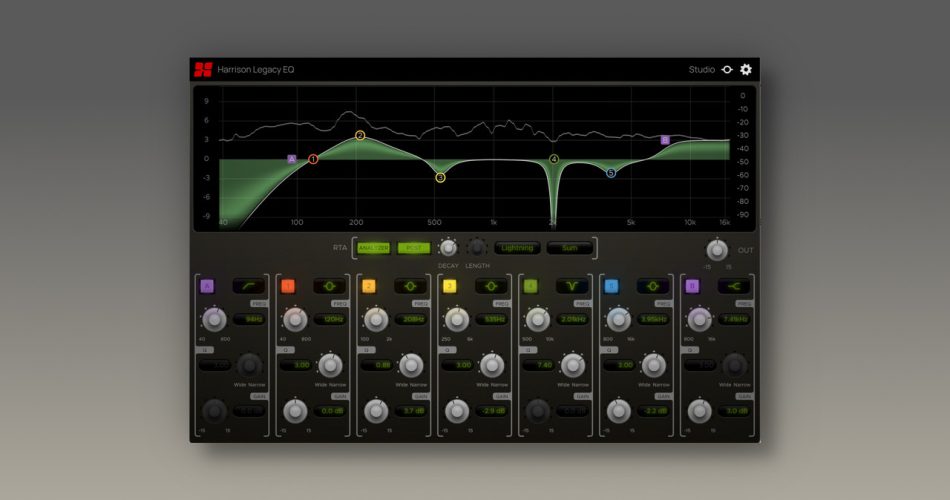The height and width of the screenshot is (500, 950).
Task: Click band 4 frequency knob
Action: click(538, 319)
